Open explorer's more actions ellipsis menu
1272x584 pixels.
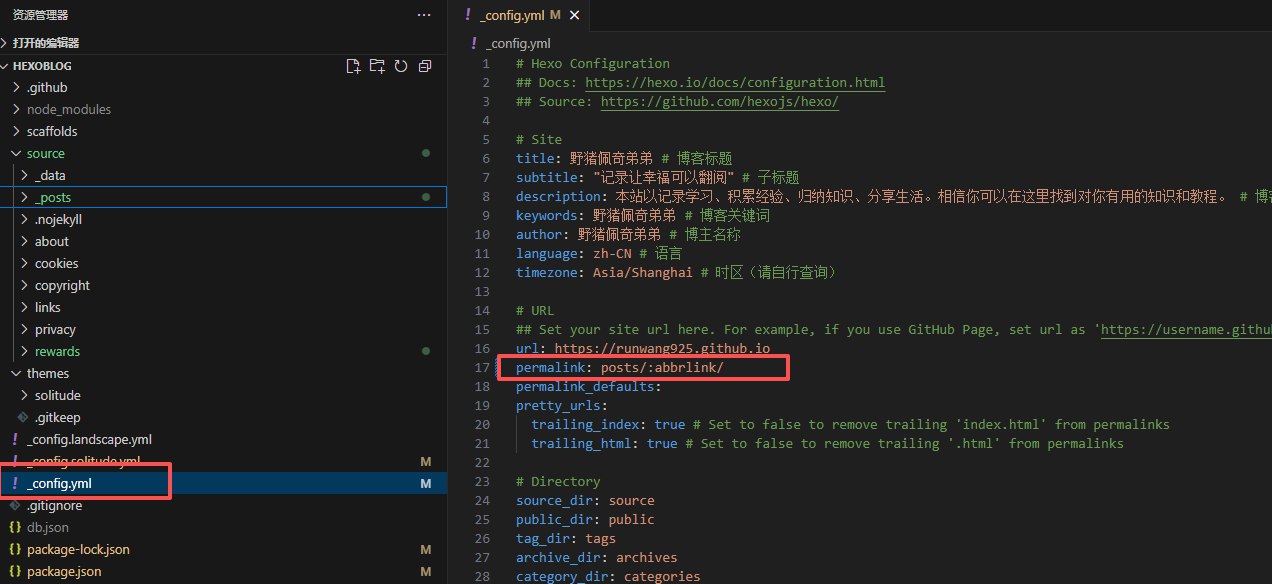pyautogui.click(x=425, y=15)
